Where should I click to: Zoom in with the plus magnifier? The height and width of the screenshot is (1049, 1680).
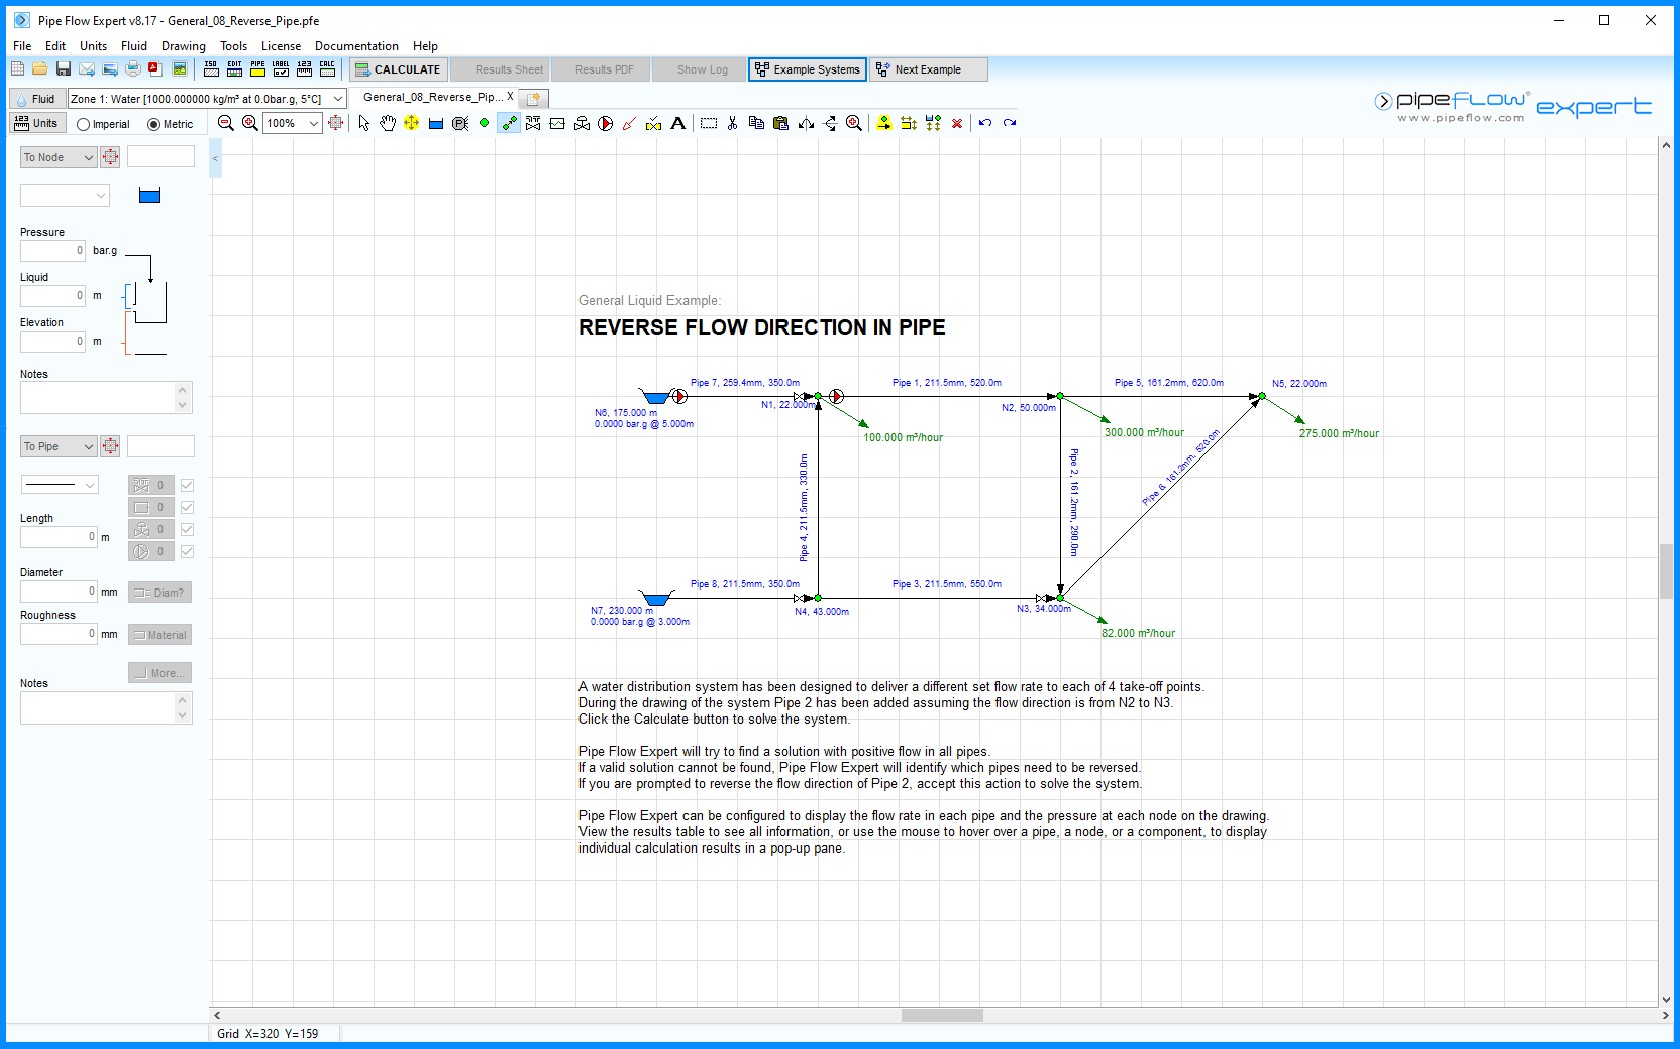(x=250, y=123)
